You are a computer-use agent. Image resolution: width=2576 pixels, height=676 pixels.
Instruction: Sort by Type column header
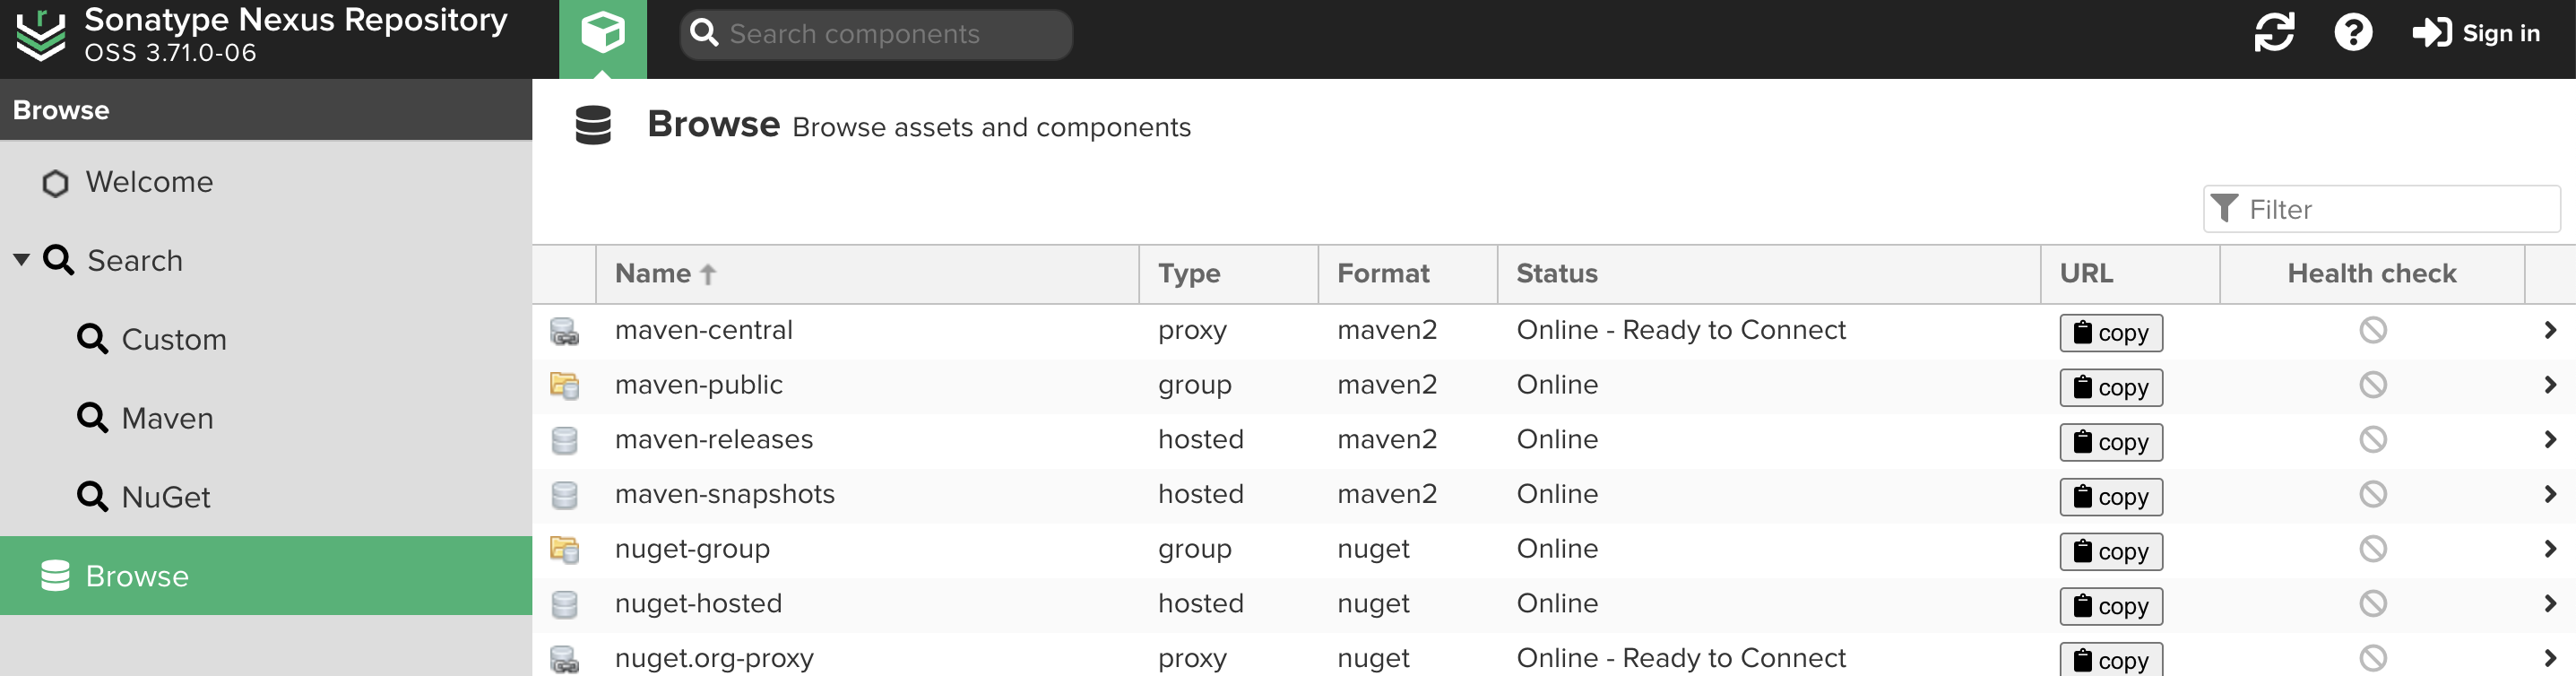[1228, 274]
